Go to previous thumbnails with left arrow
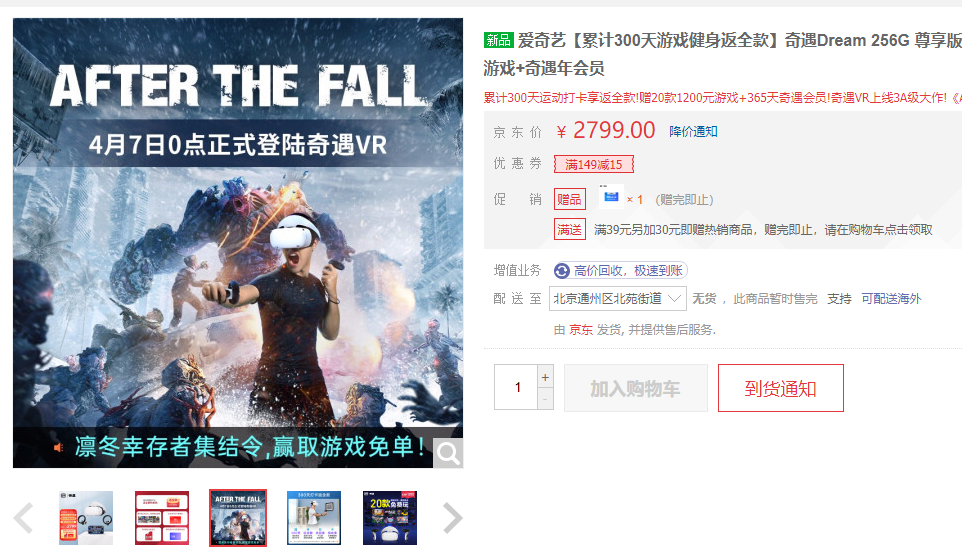 (23, 518)
